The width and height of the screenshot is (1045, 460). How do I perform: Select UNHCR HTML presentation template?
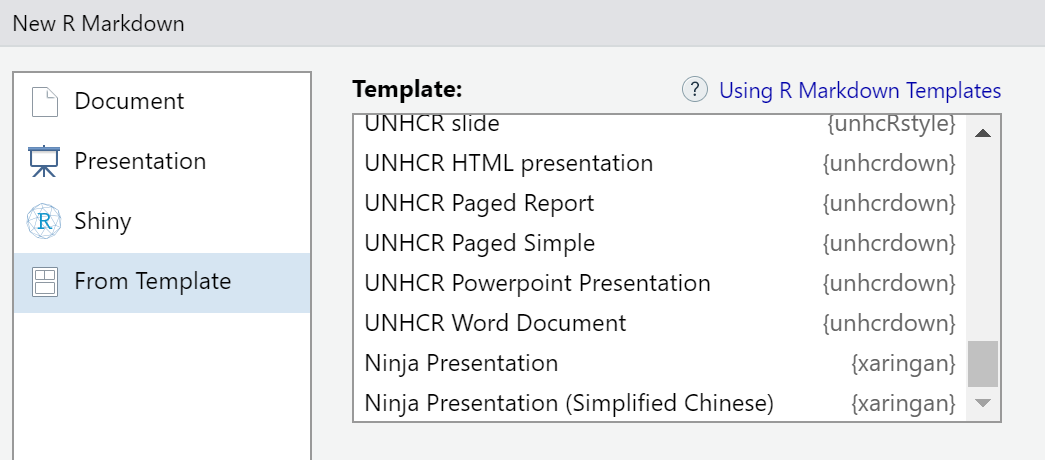(x=508, y=163)
